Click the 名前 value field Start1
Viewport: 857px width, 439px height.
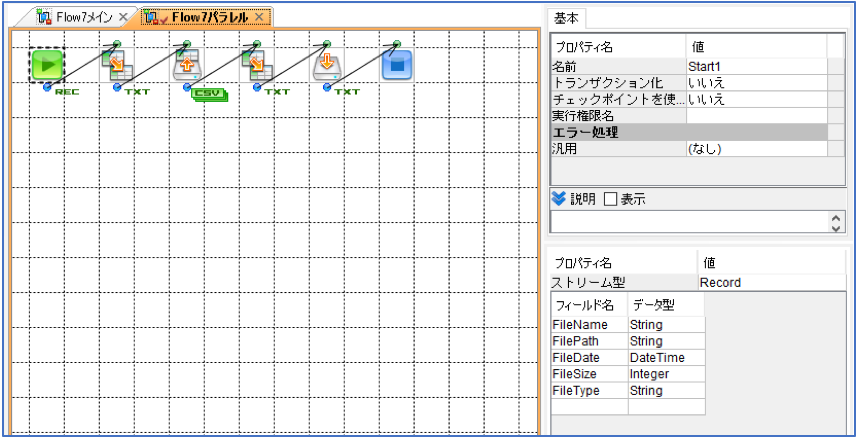tap(757, 67)
